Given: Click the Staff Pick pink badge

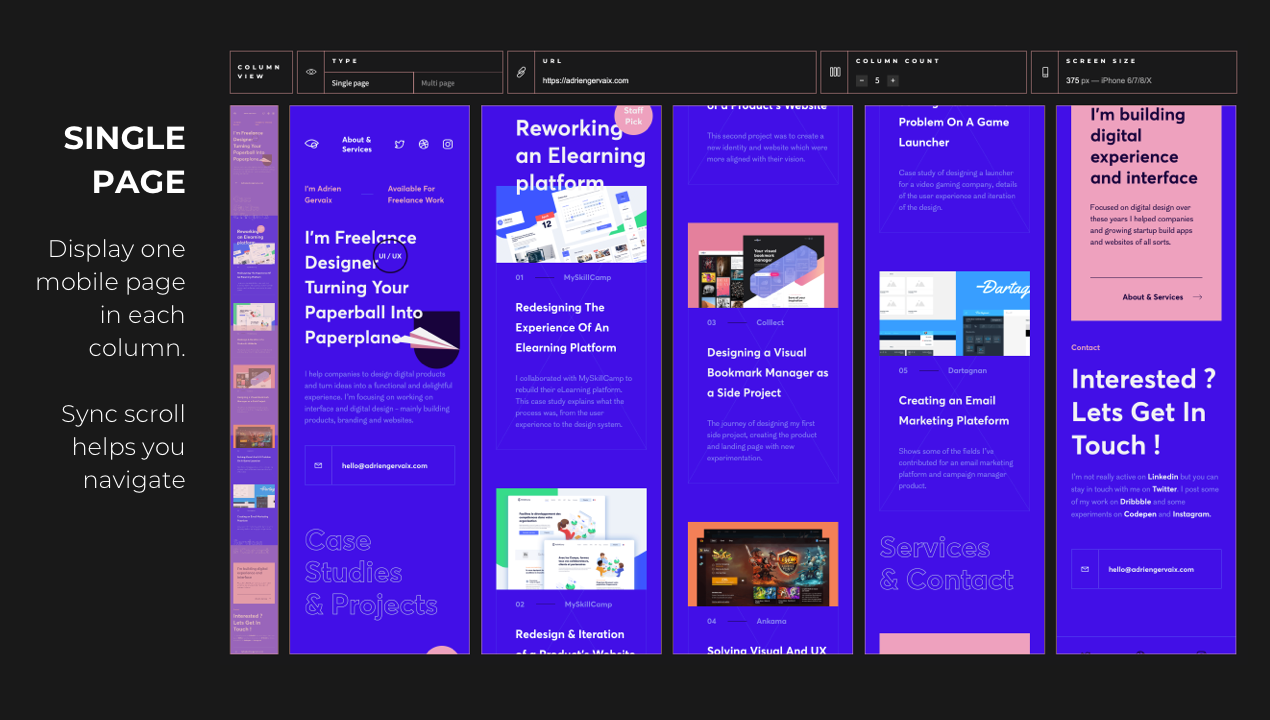Looking at the screenshot, I should pos(633,117).
